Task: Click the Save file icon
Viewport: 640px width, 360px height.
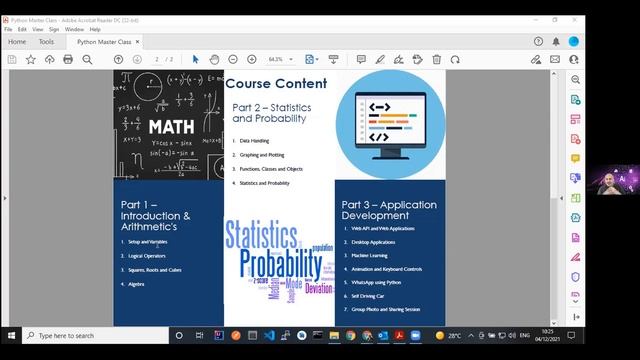Action: (x=12, y=60)
